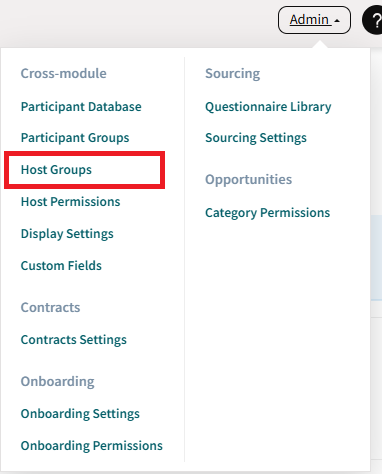This screenshot has width=382, height=474.
Task: Click the Sourcing section heading
Action: pyautogui.click(x=233, y=74)
